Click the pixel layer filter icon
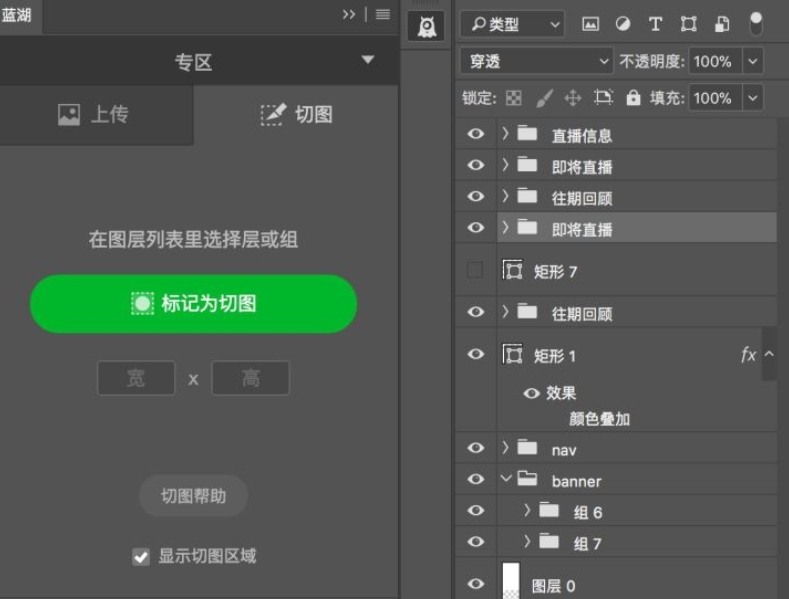Image resolution: width=789 pixels, height=599 pixels. 590,24
